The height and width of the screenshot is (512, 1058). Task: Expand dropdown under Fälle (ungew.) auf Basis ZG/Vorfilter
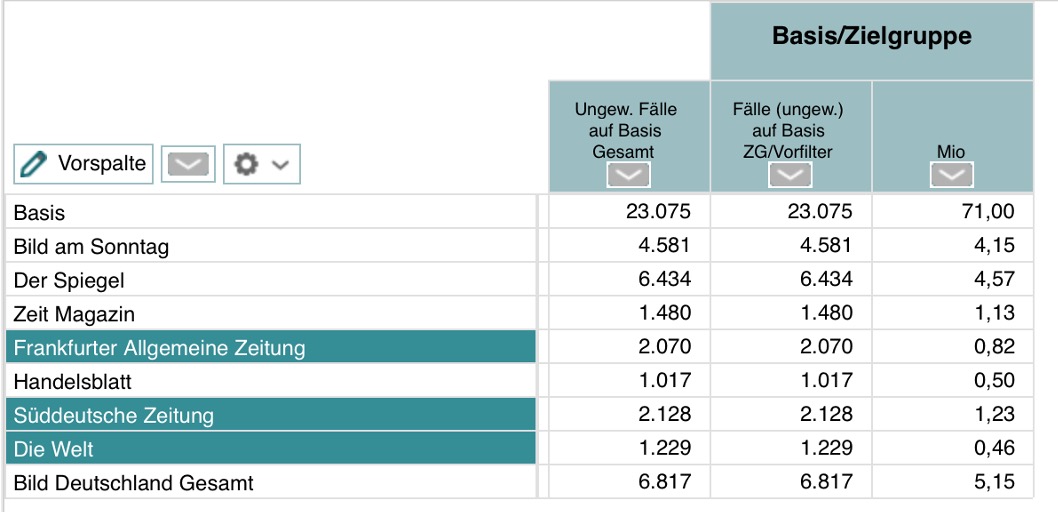point(790,176)
